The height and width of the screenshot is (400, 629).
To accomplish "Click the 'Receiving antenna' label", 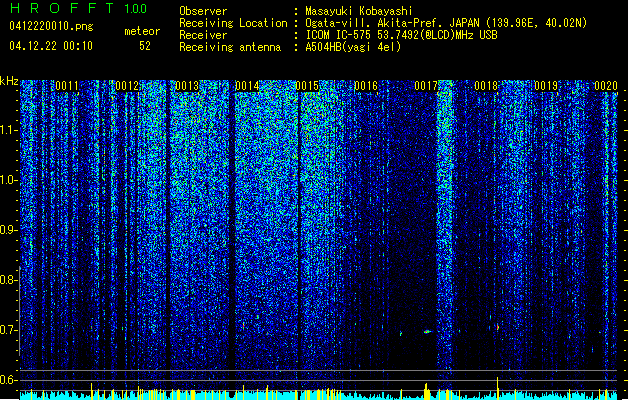I will click(x=230, y=47).
